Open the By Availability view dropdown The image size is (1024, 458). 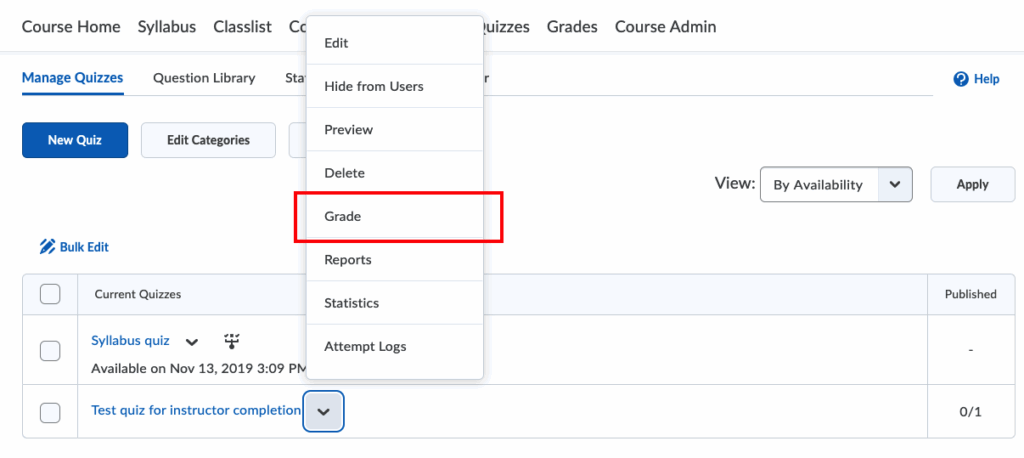(836, 184)
